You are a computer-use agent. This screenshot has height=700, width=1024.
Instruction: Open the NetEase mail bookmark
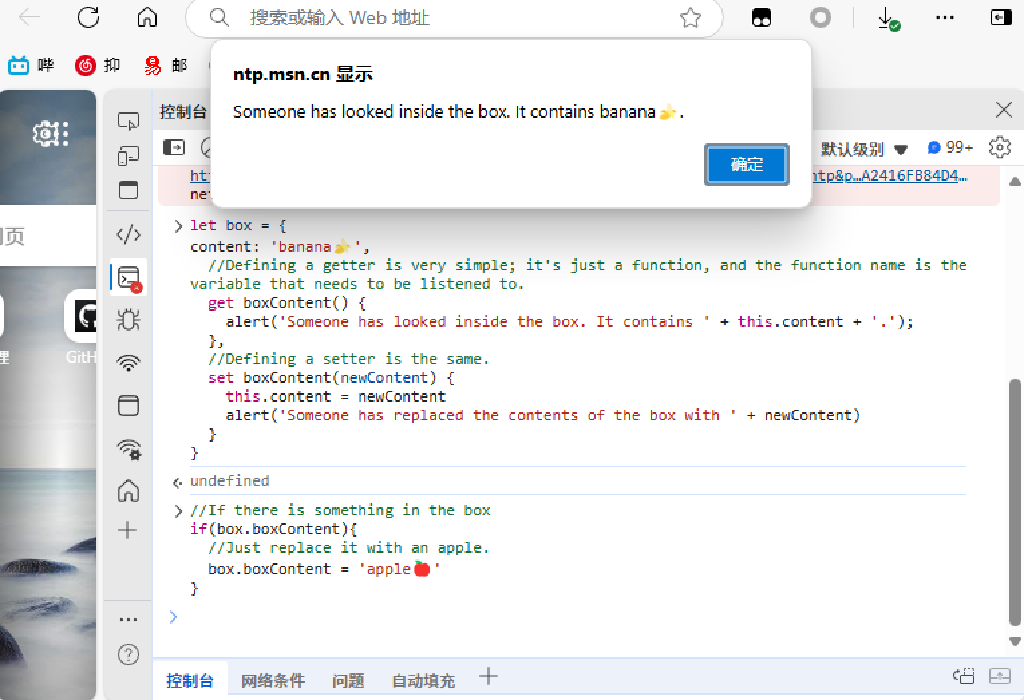tap(167, 65)
